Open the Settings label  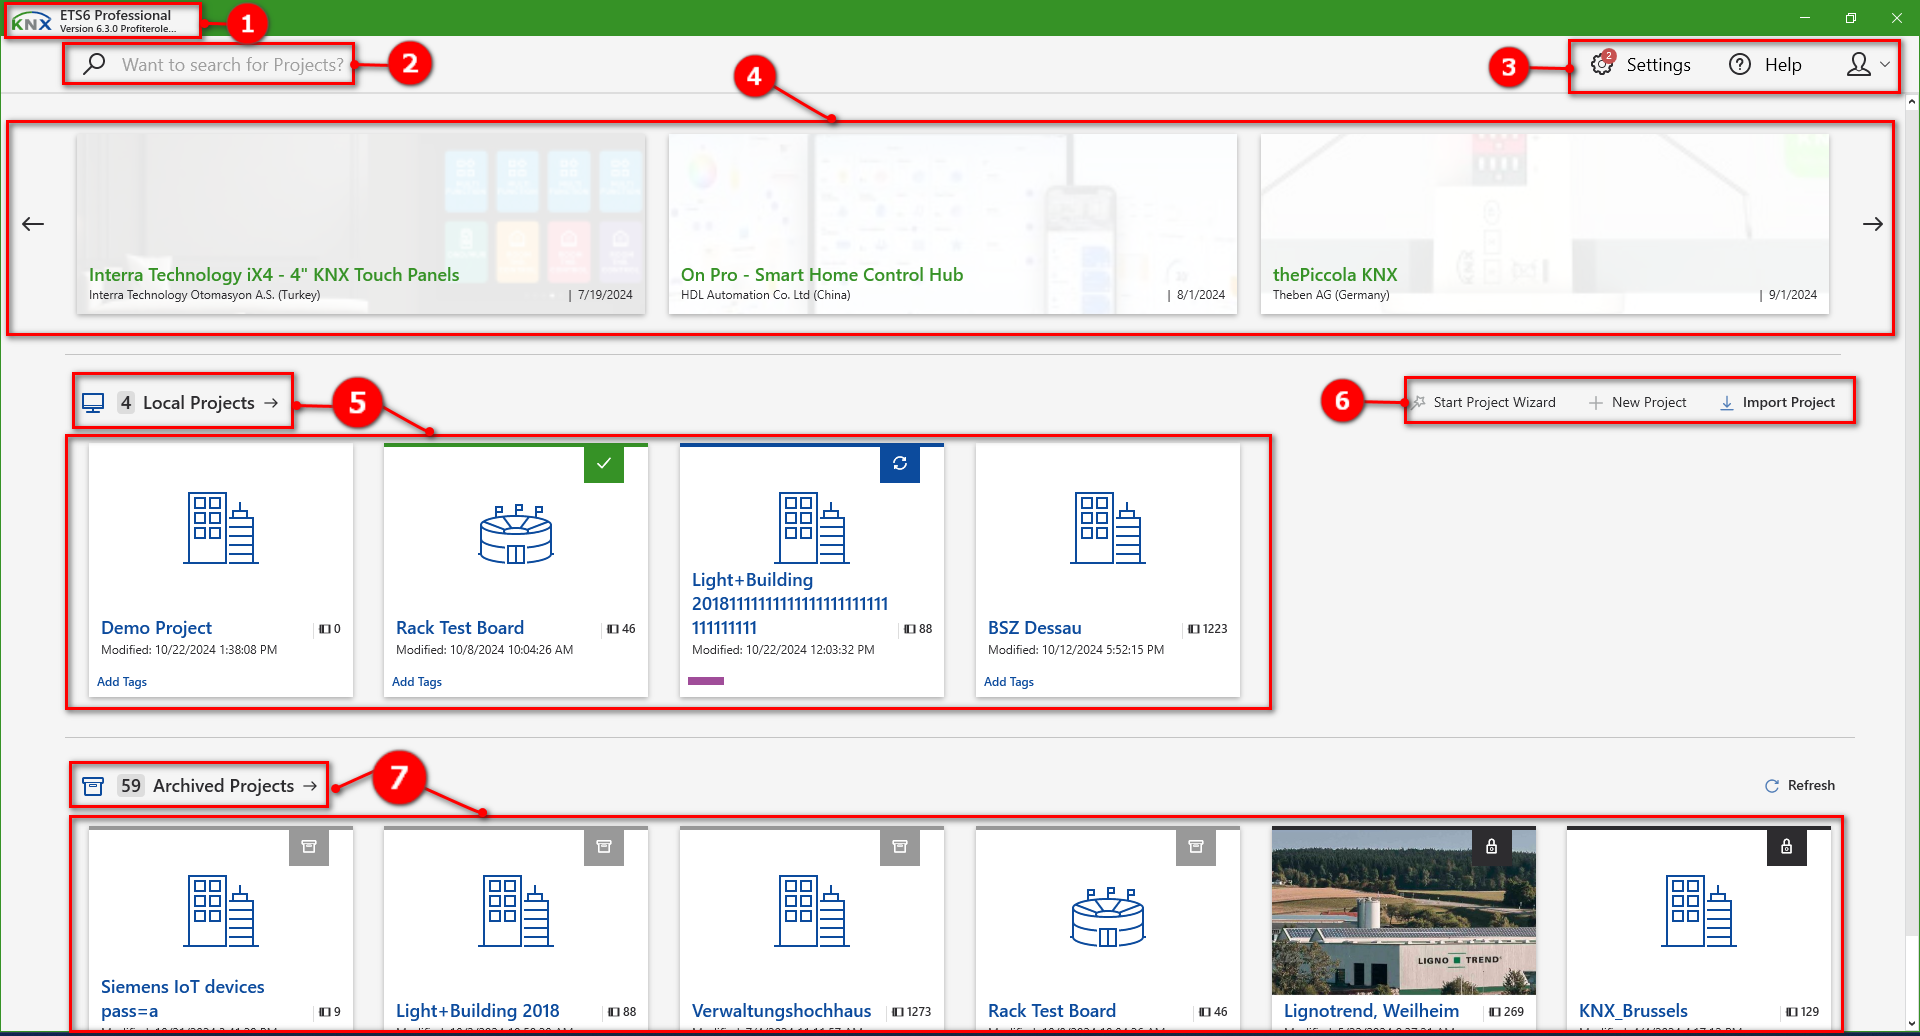point(1658,65)
